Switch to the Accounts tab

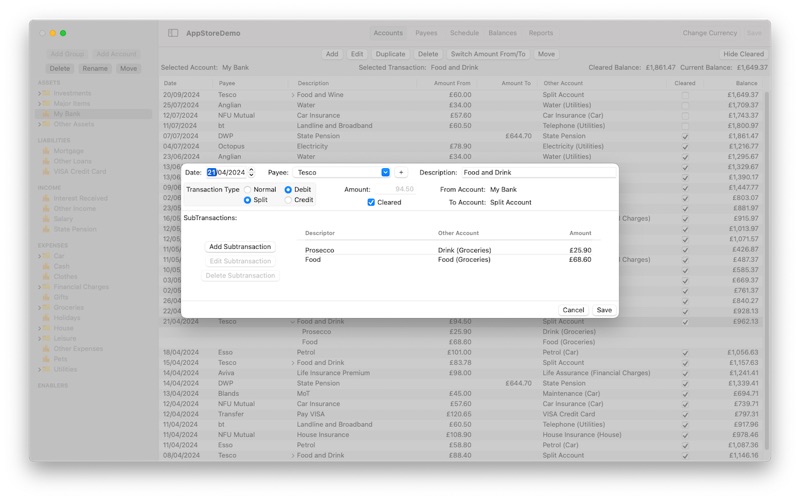(388, 33)
